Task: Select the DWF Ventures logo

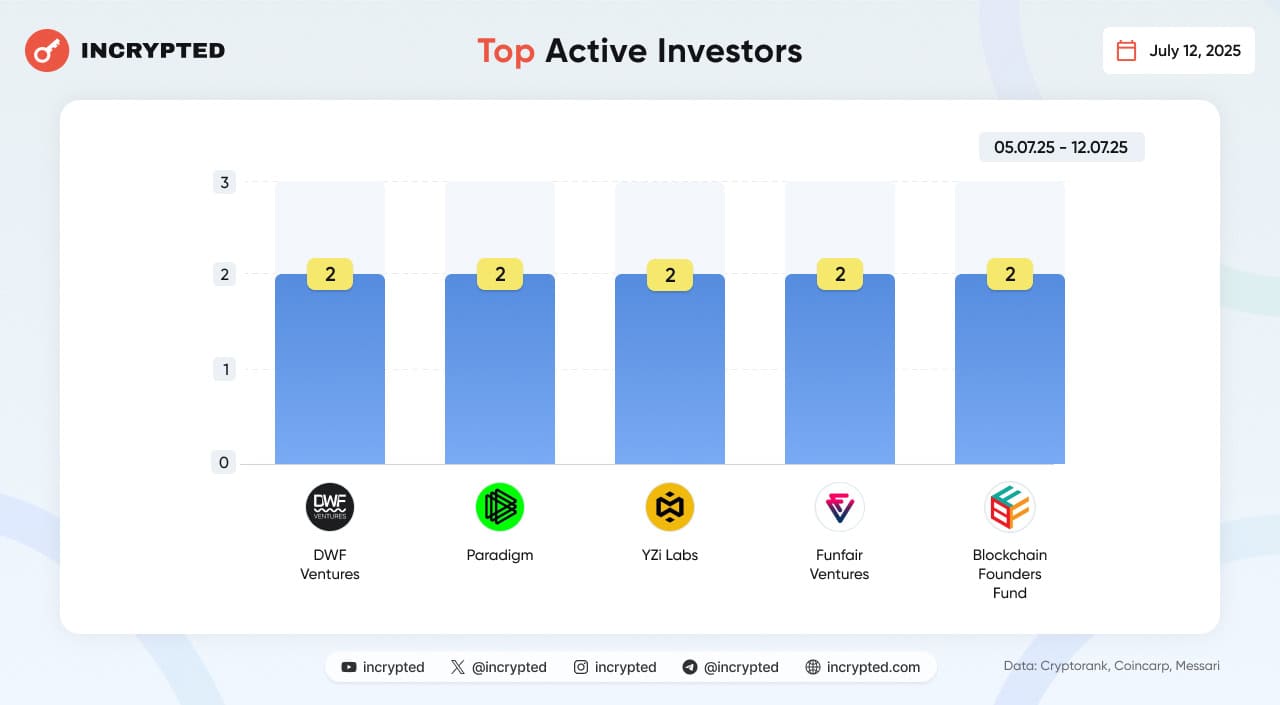Action: 330,507
